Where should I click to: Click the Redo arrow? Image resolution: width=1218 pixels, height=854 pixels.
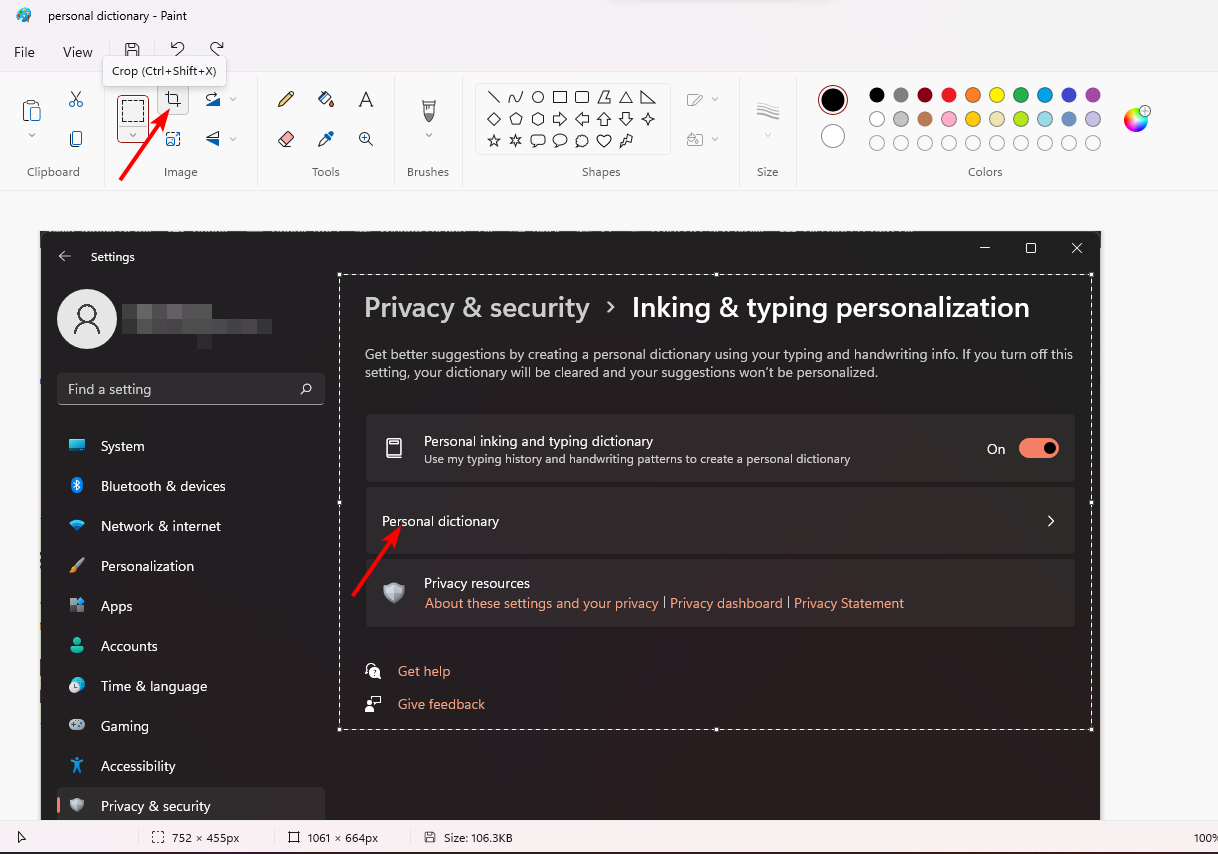217,48
